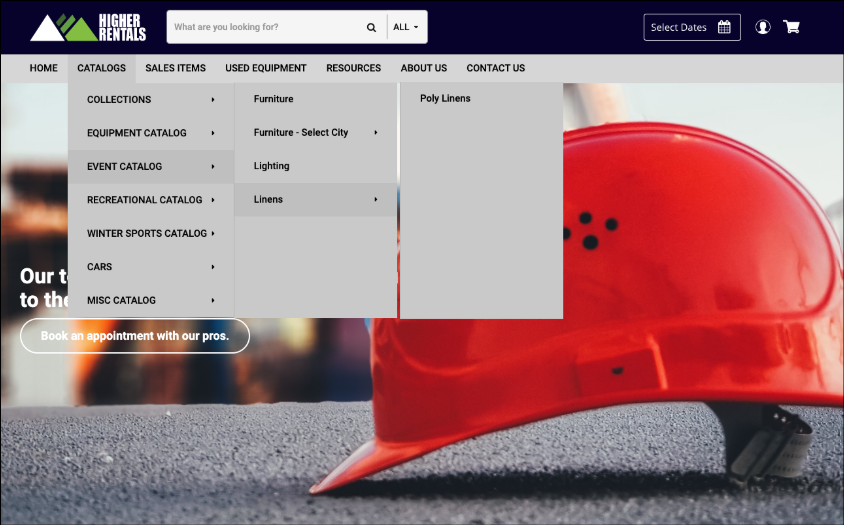Choose Lighting in the Event Catalog menu
844x525 pixels.
[272, 166]
